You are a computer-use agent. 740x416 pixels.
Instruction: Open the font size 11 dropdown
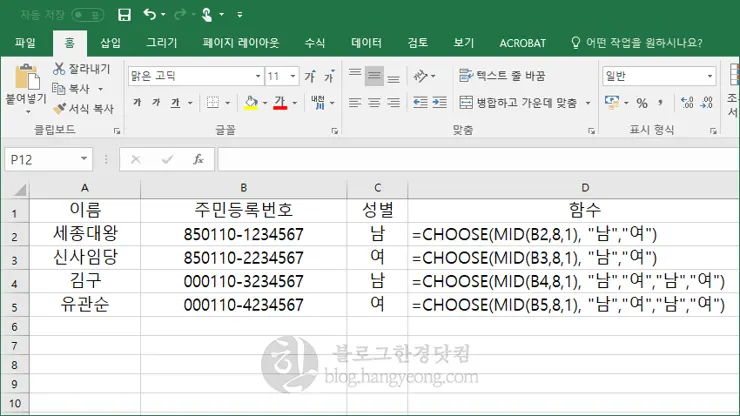tap(293, 76)
